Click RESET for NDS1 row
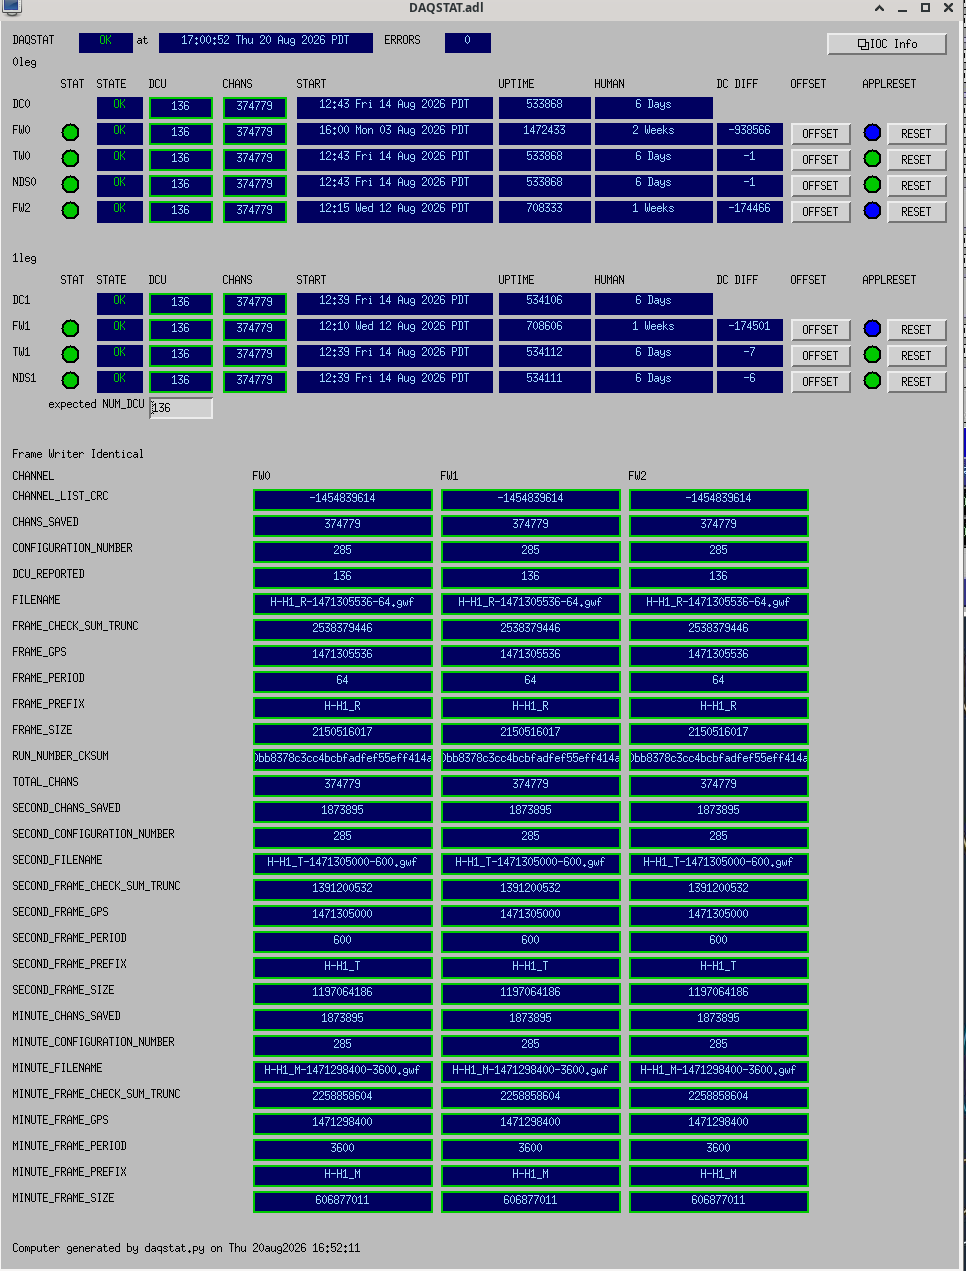Viewport: 966px width, 1271px height. click(x=916, y=382)
